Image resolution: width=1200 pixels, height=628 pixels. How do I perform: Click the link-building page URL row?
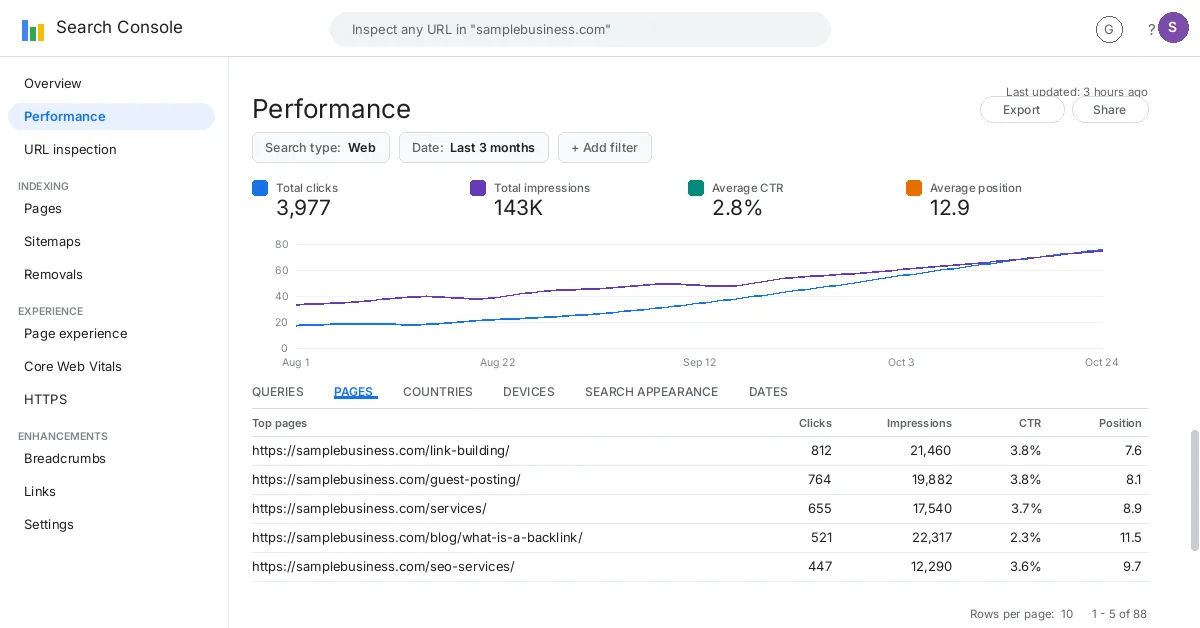(x=700, y=451)
